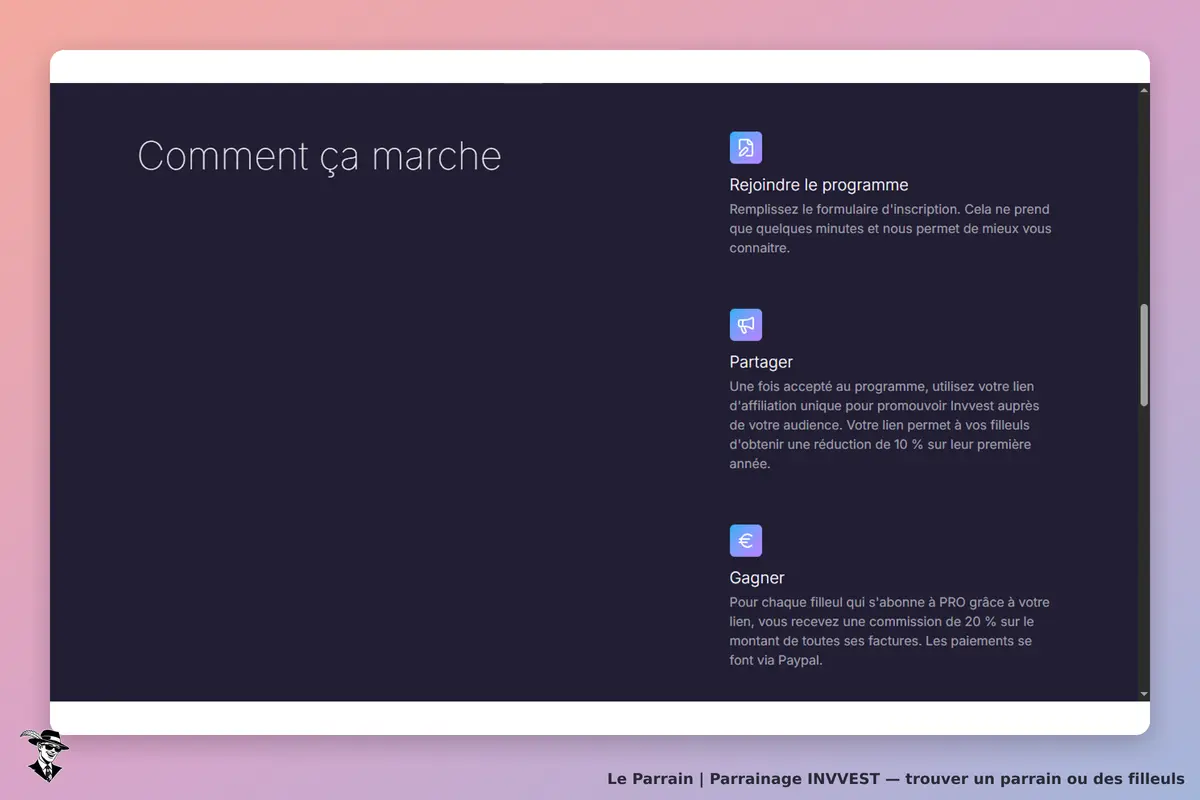The width and height of the screenshot is (1200, 800).
Task: Click the "Rejoindre le programme" title
Action: pyautogui.click(x=819, y=185)
